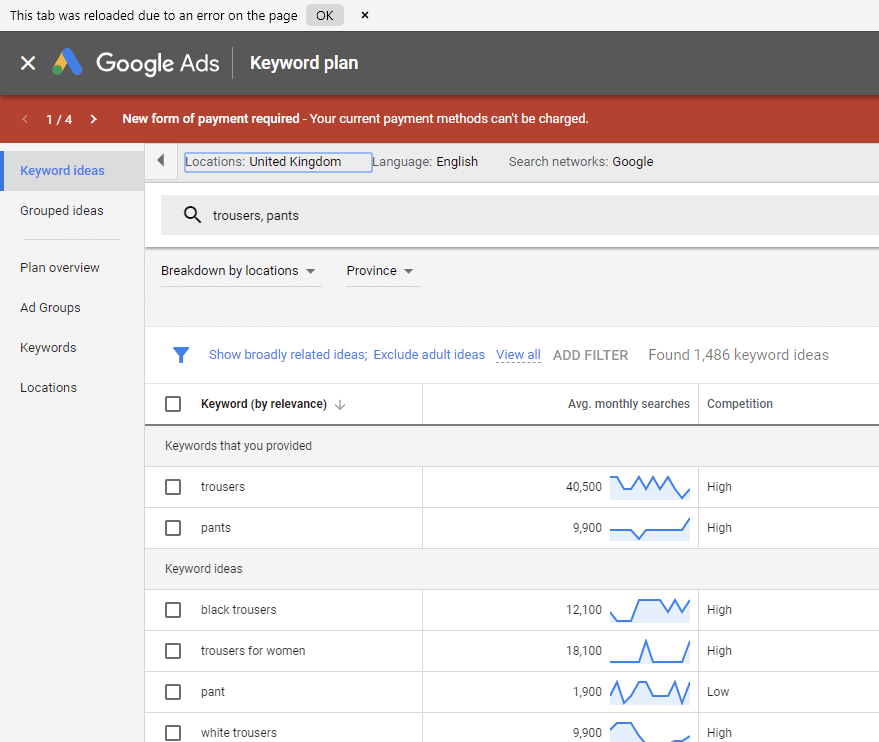
Task: Go to next notification arrow
Action: click(x=93, y=119)
